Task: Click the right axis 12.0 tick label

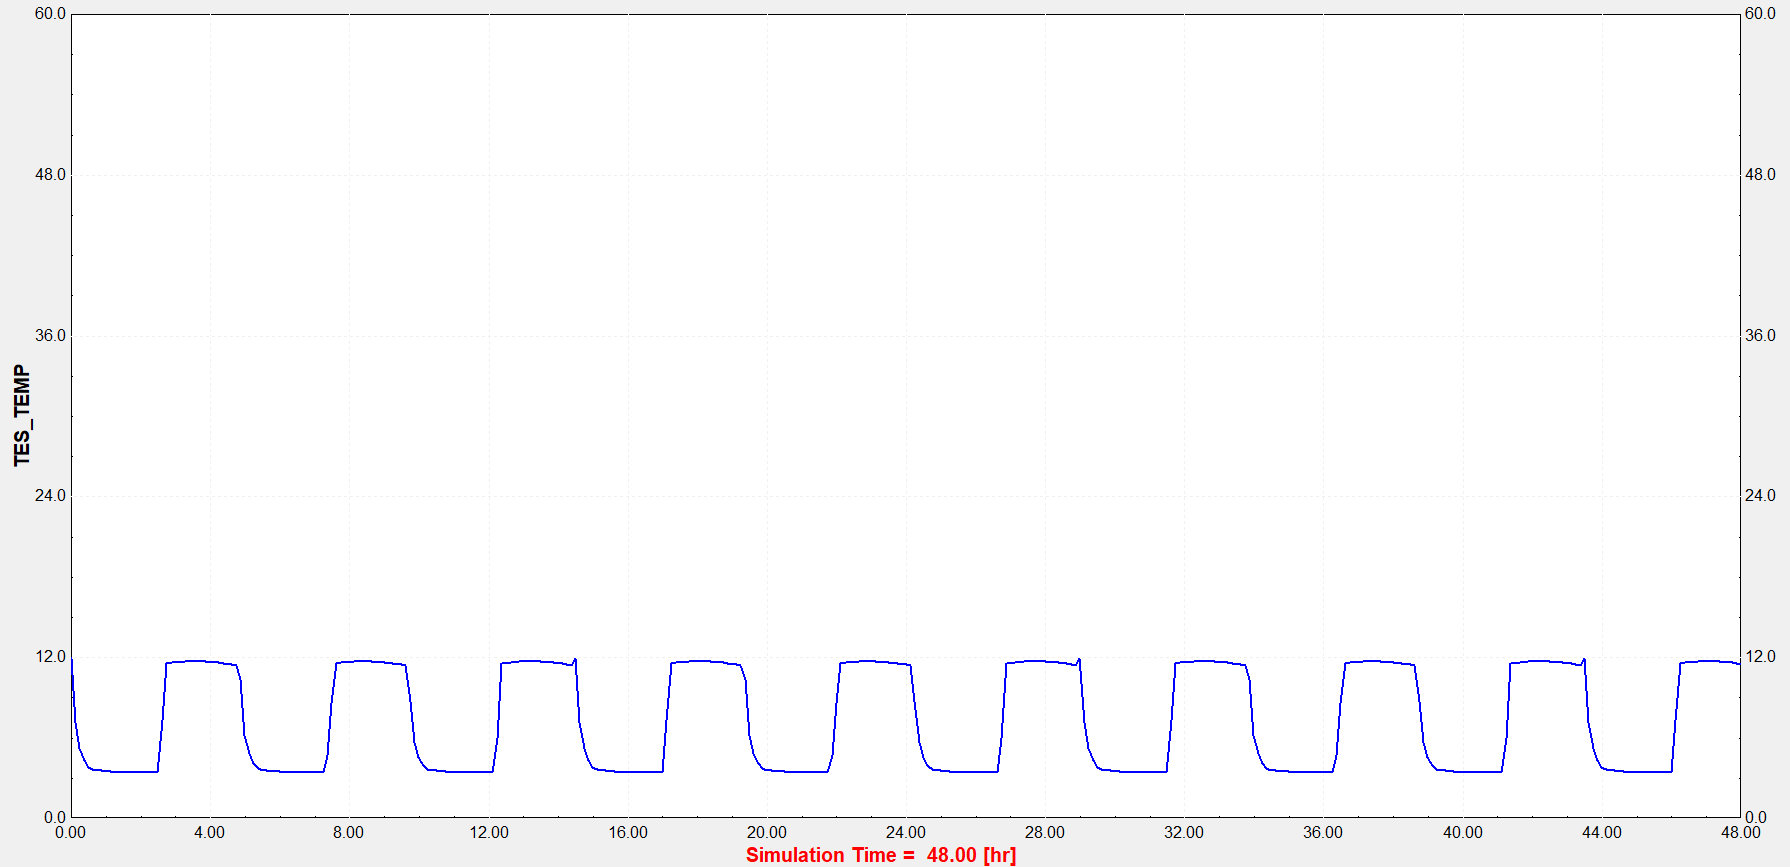Action: pos(1760,657)
